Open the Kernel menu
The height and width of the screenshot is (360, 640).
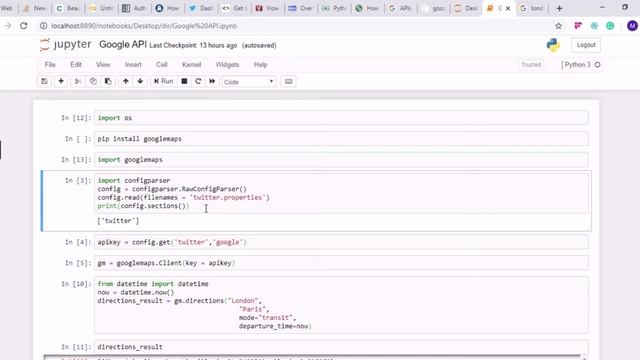tap(191, 64)
